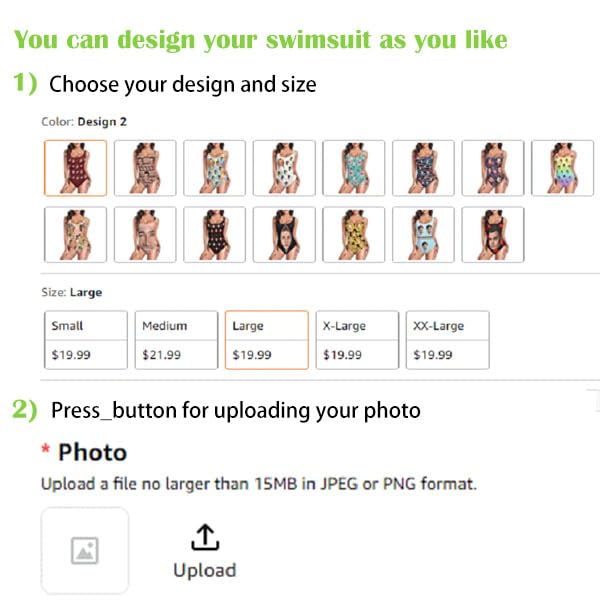This screenshot has height=600, width=600.
Task: Click the Upload text label
Action: point(204,570)
